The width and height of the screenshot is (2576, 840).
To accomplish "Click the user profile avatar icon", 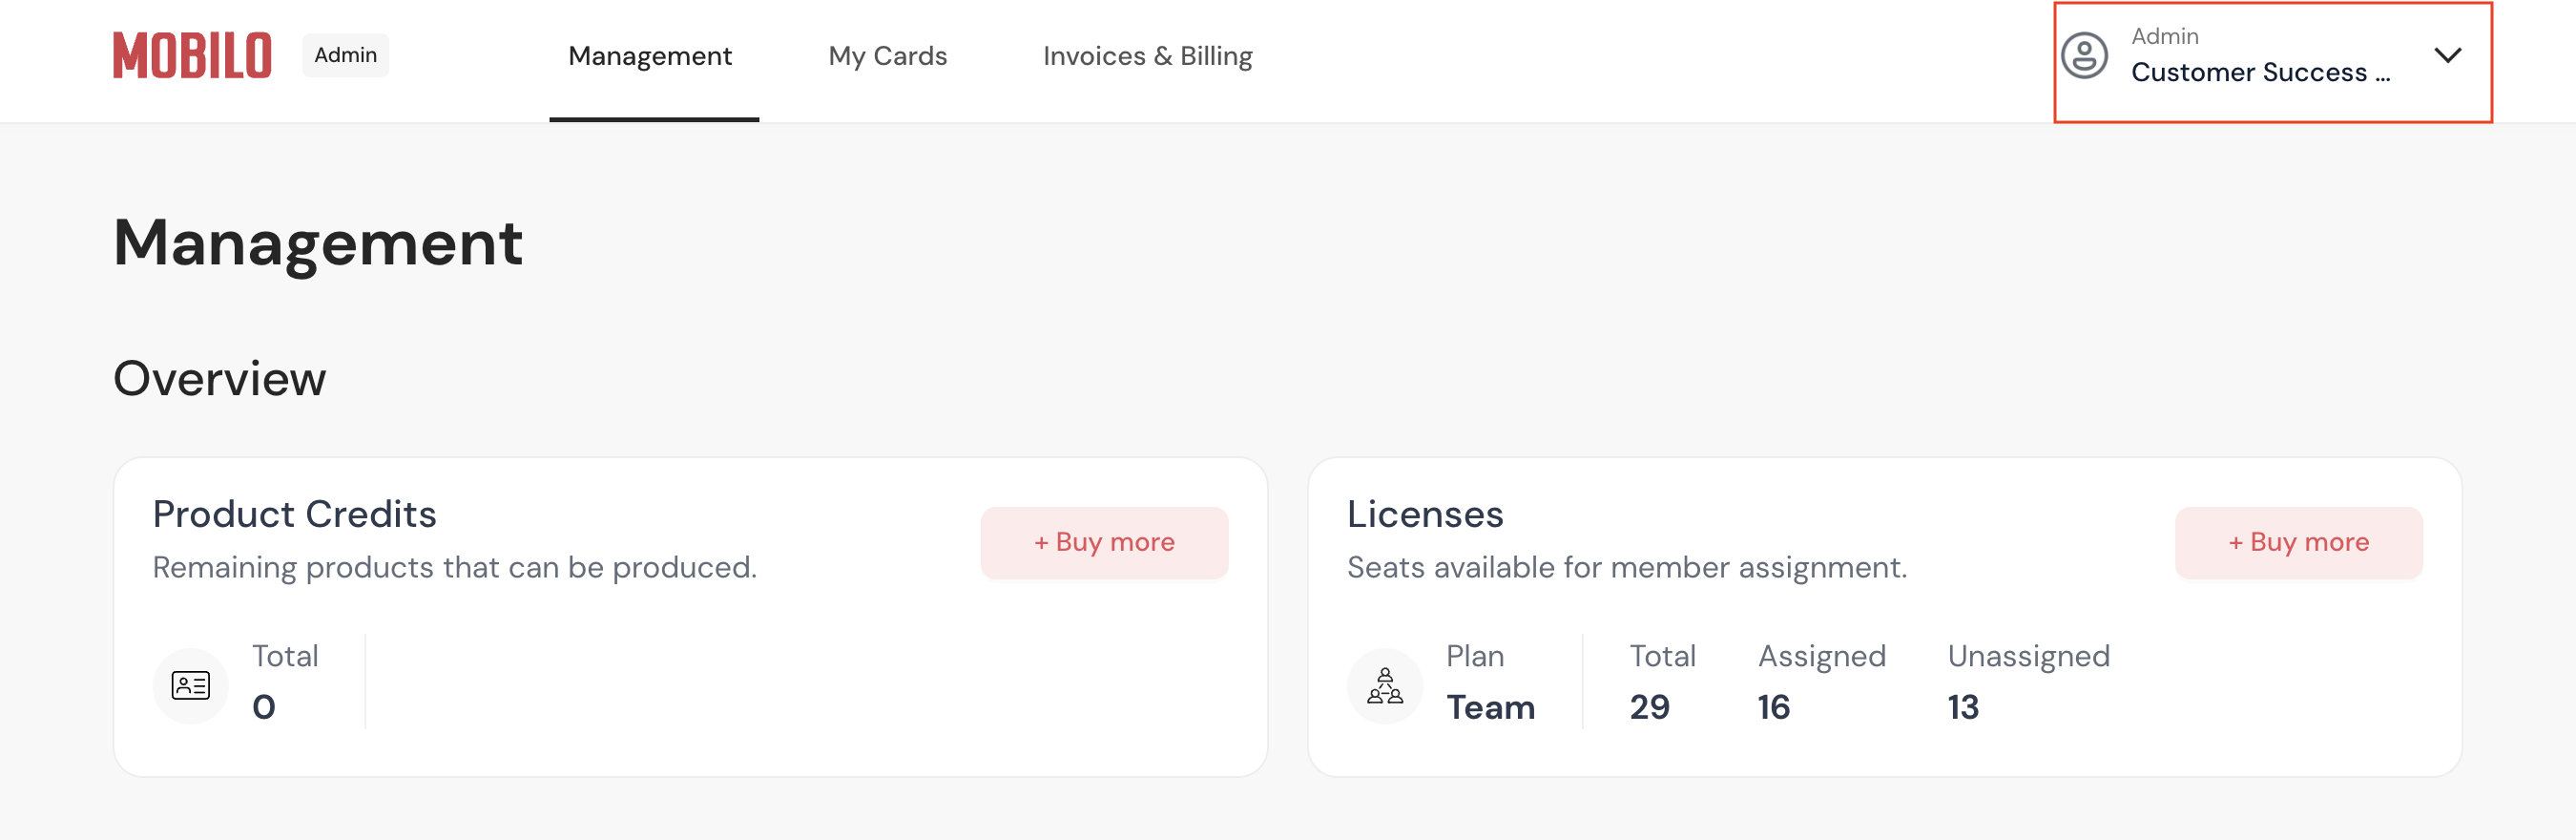I will coord(2084,56).
